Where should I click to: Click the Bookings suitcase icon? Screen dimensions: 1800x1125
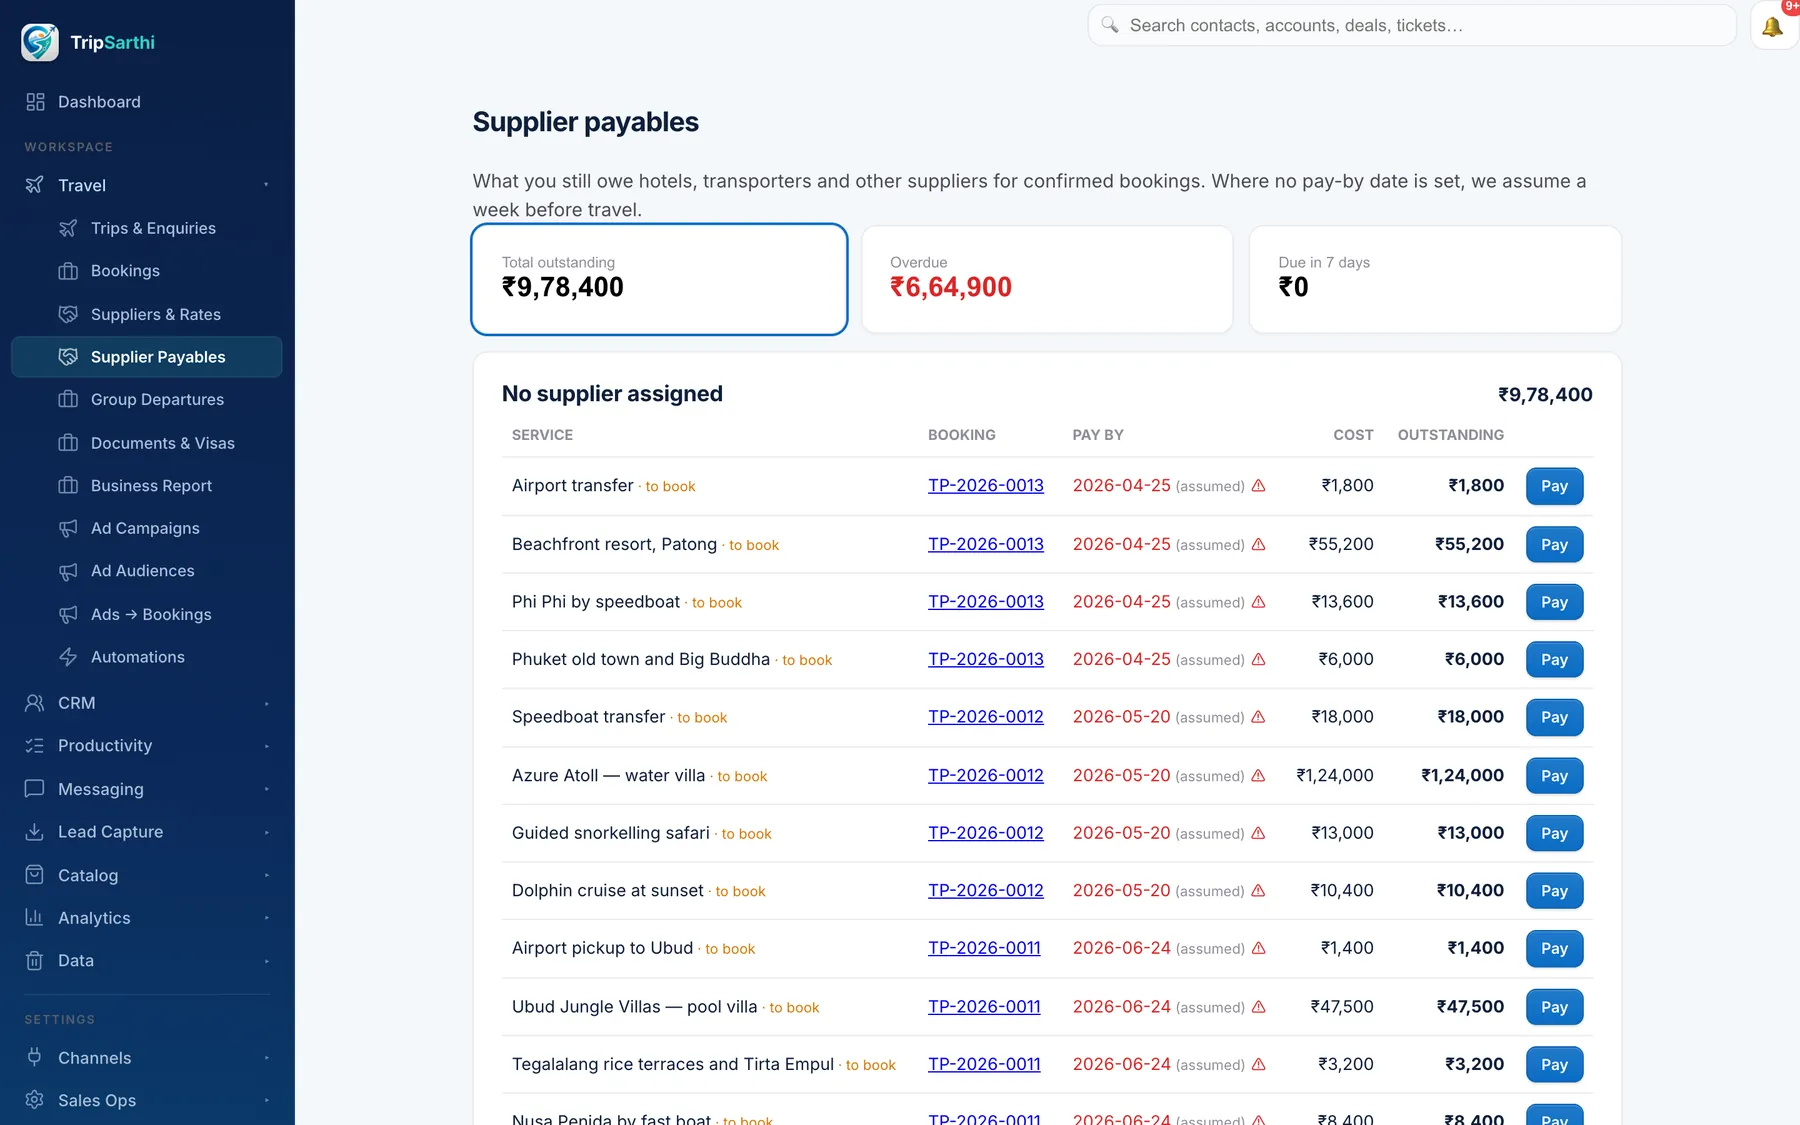click(x=68, y=271)
